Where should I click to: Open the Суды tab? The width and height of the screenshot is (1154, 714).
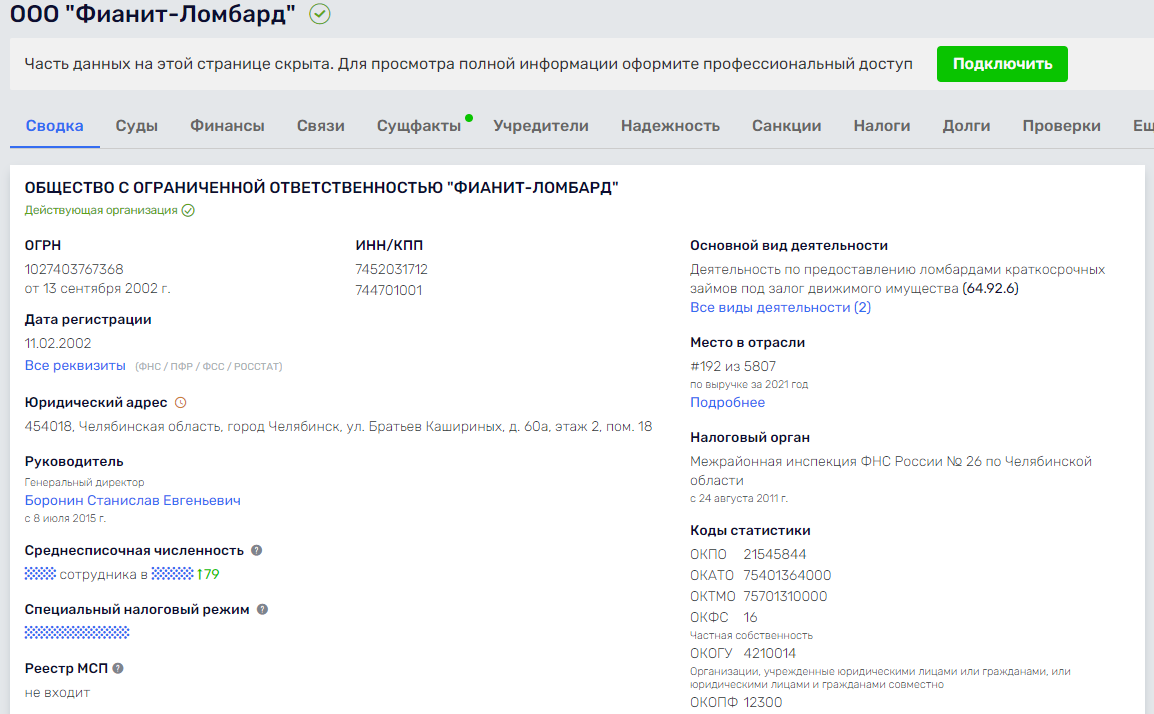coord(136,126)
